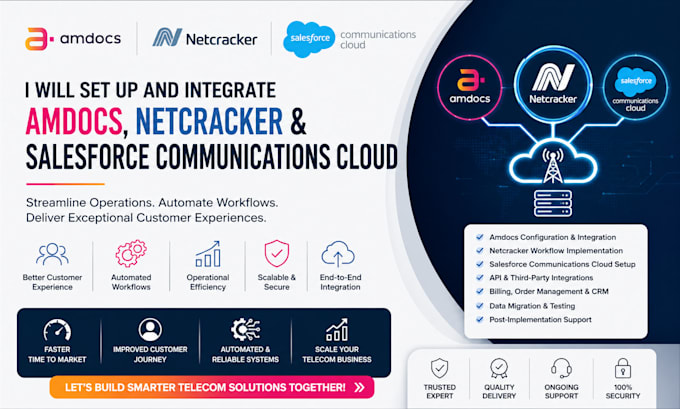The width and height of the screenshot is (680, 409).
Task: Click the Improved Customer Journey user icon
Action: click(150, 330)
